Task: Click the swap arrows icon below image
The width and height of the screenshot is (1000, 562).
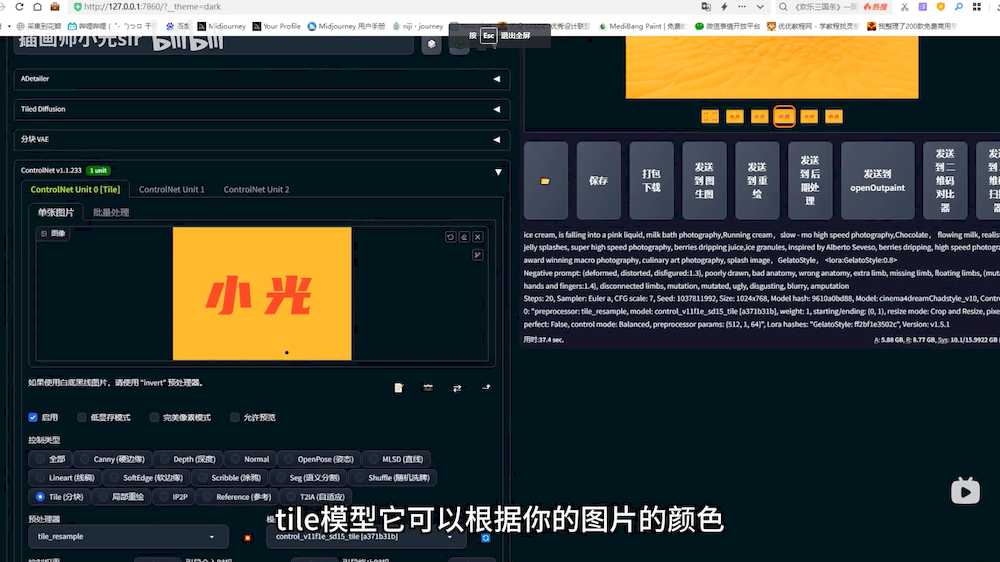Action: (x=457, y=388)
